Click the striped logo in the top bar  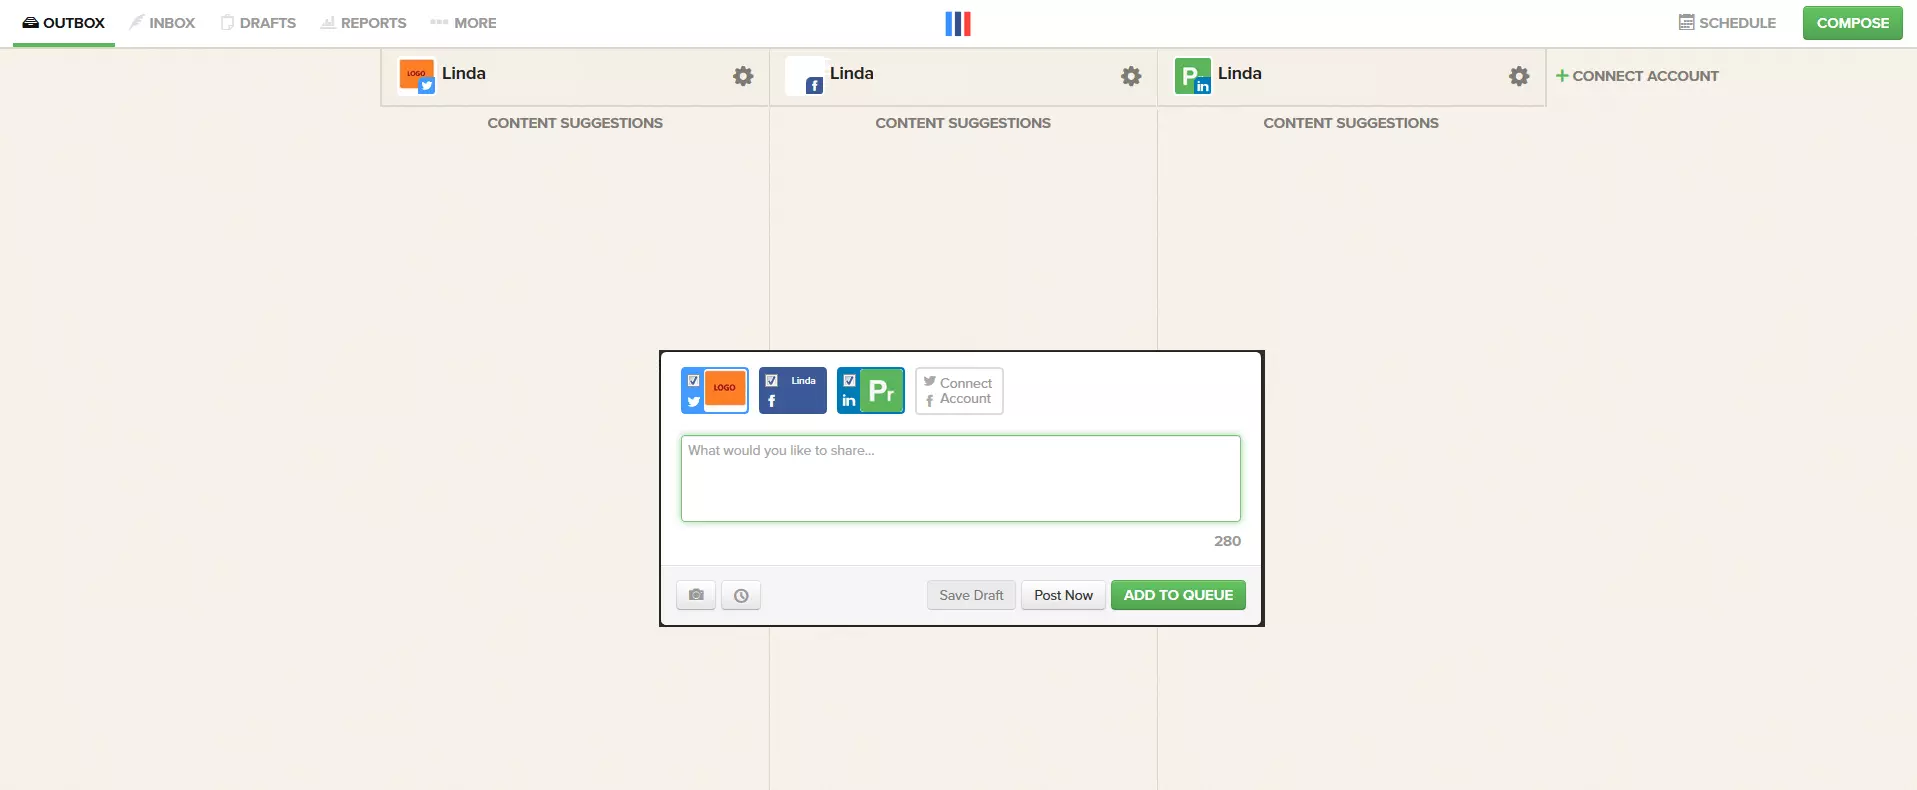point(958,23)
